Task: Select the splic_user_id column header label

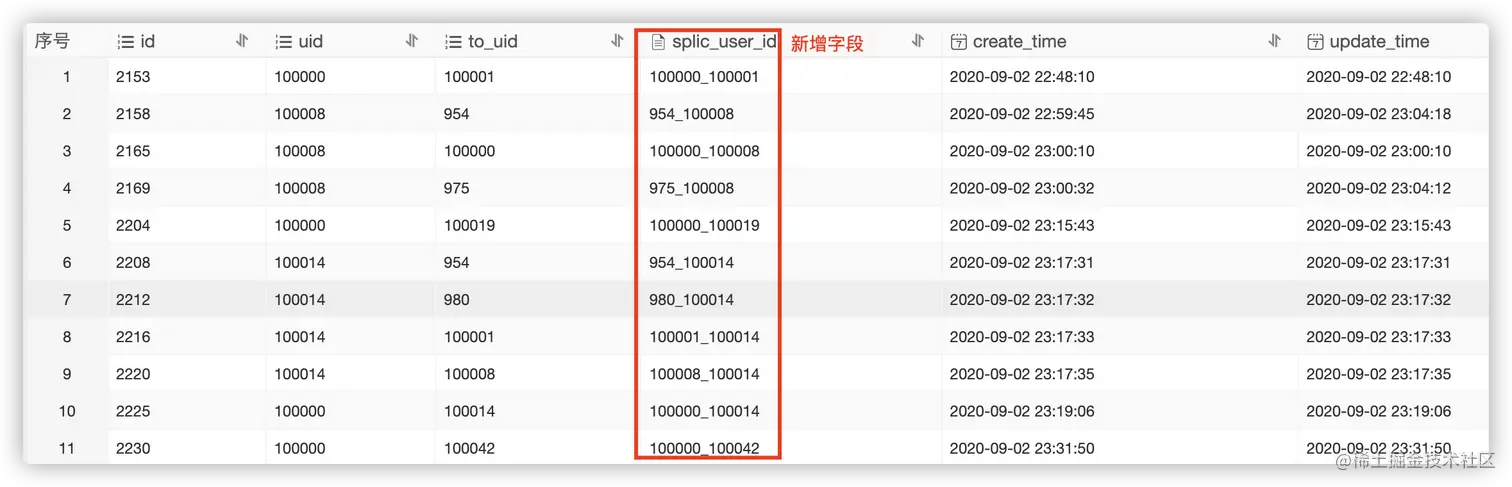Action: pos(724,42)
